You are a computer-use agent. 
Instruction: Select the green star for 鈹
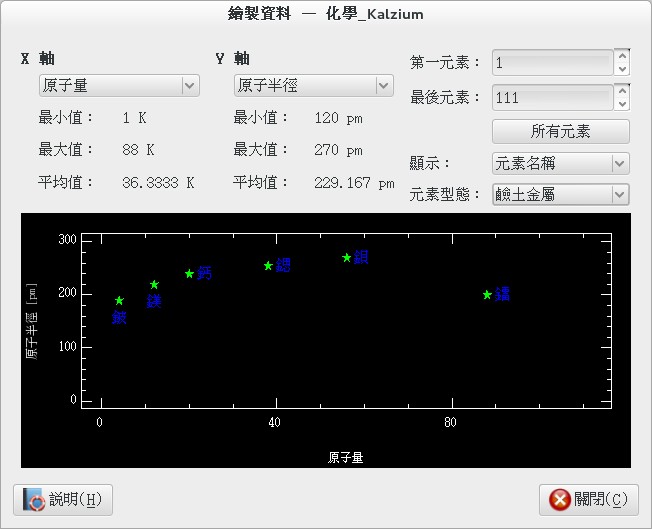[119, 300]
